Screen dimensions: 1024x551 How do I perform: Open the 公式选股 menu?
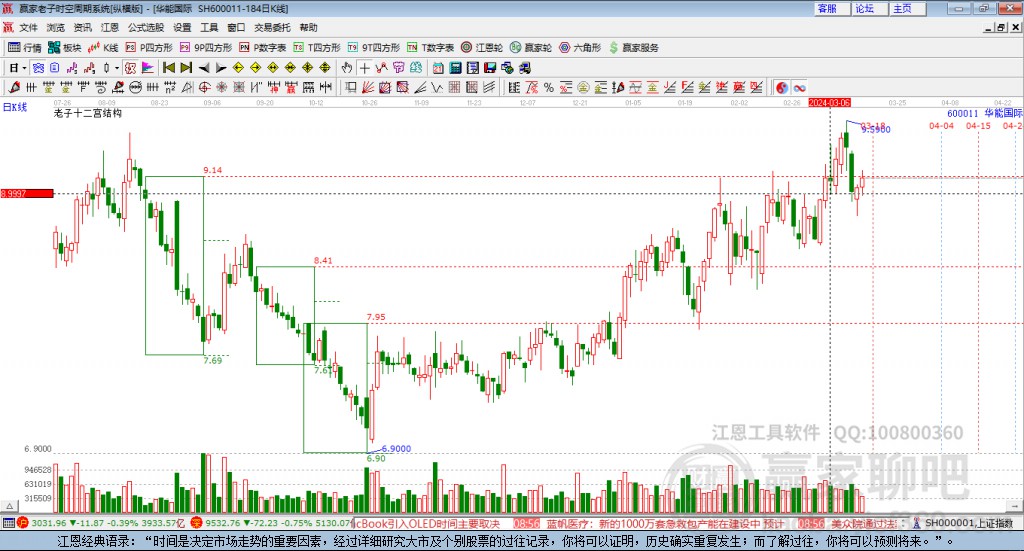[146, 27]
